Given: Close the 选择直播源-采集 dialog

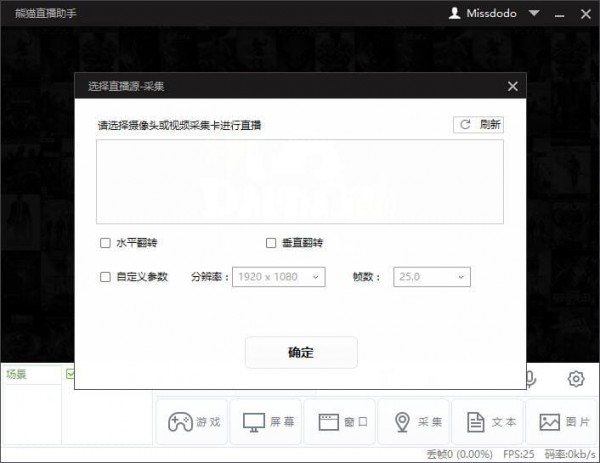Looking at the screenshot, I should 513,87.
